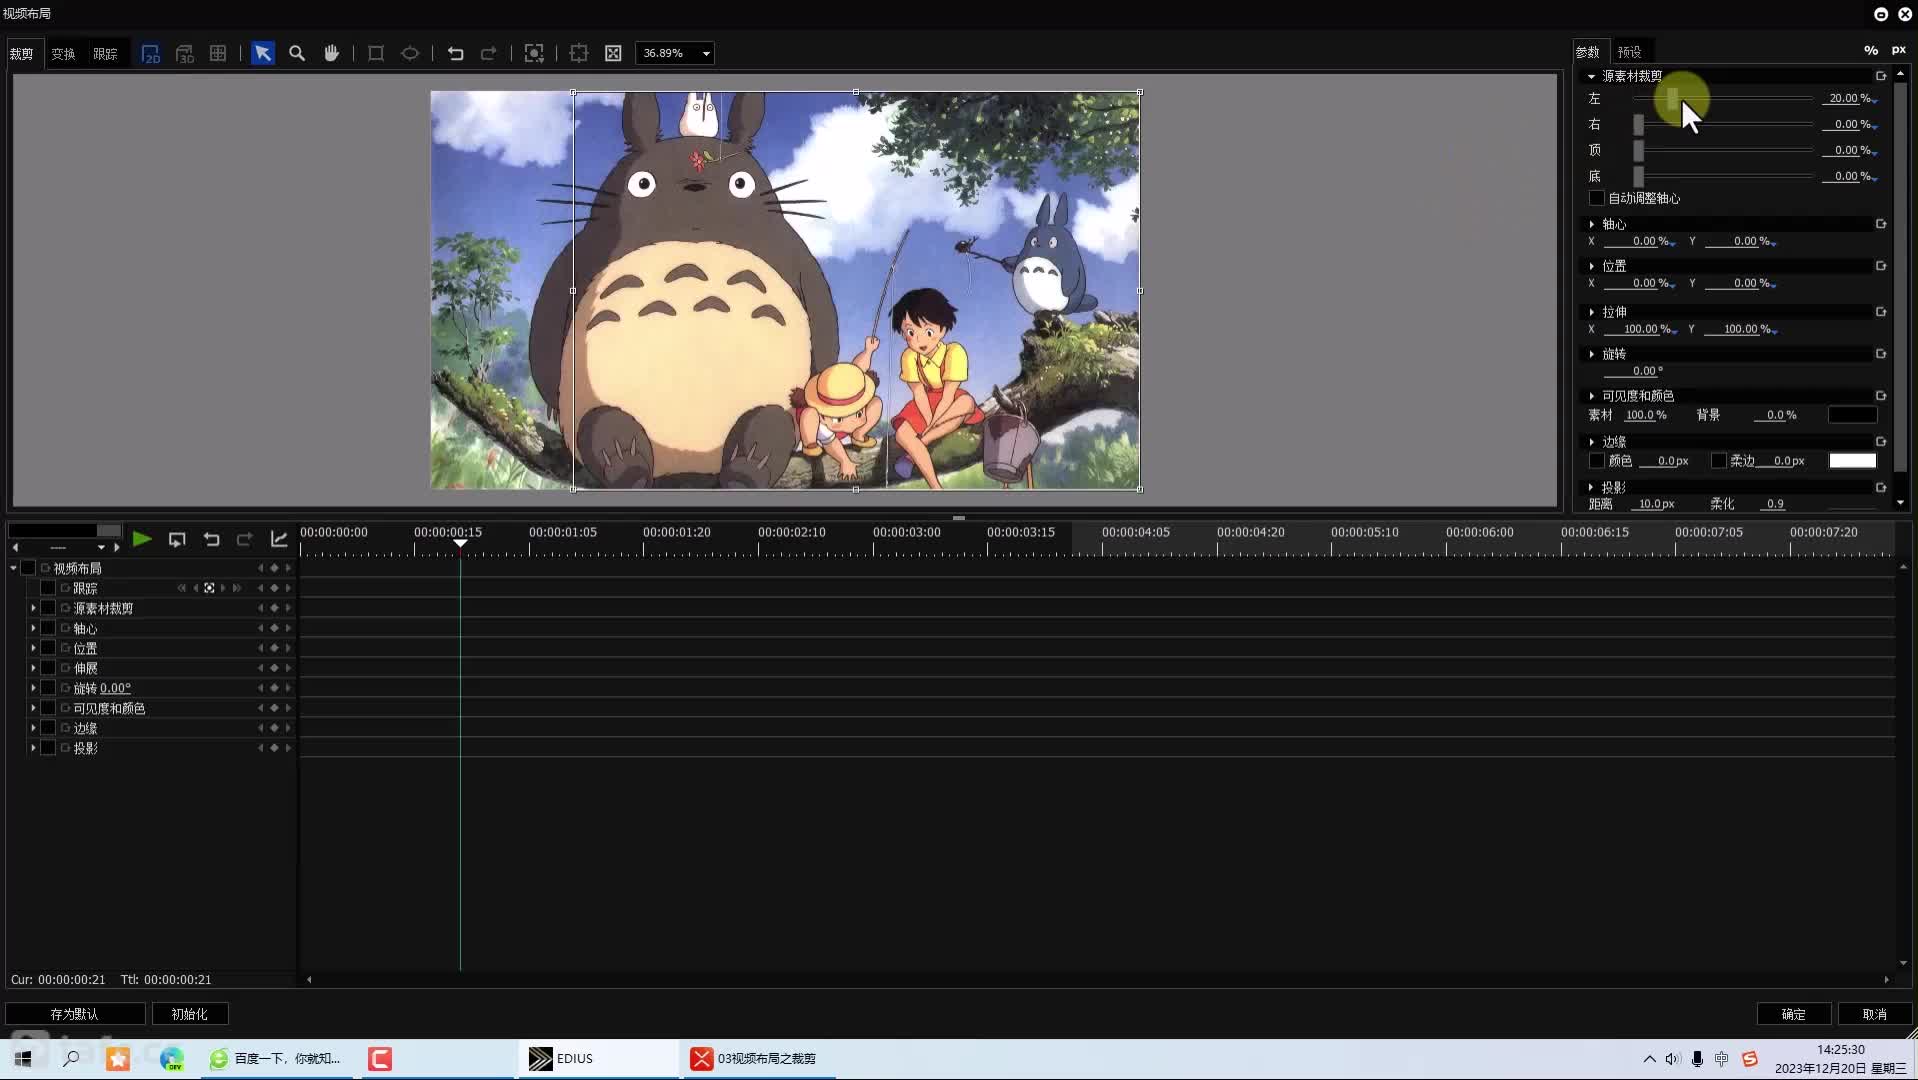Switch to 3D mode icon
This screenshot has width=1918, height=1080.
point(184,54)
